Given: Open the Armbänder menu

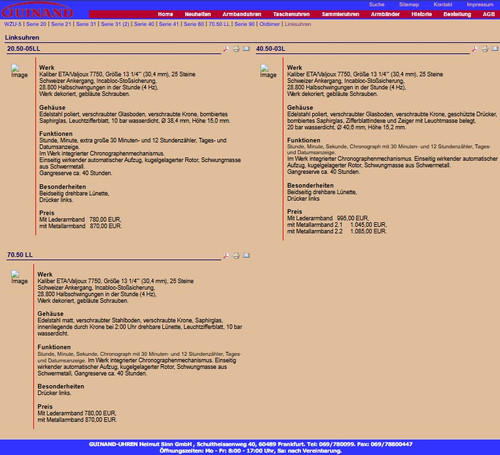Looking at the screenshot, I should (x=385, y=14).
